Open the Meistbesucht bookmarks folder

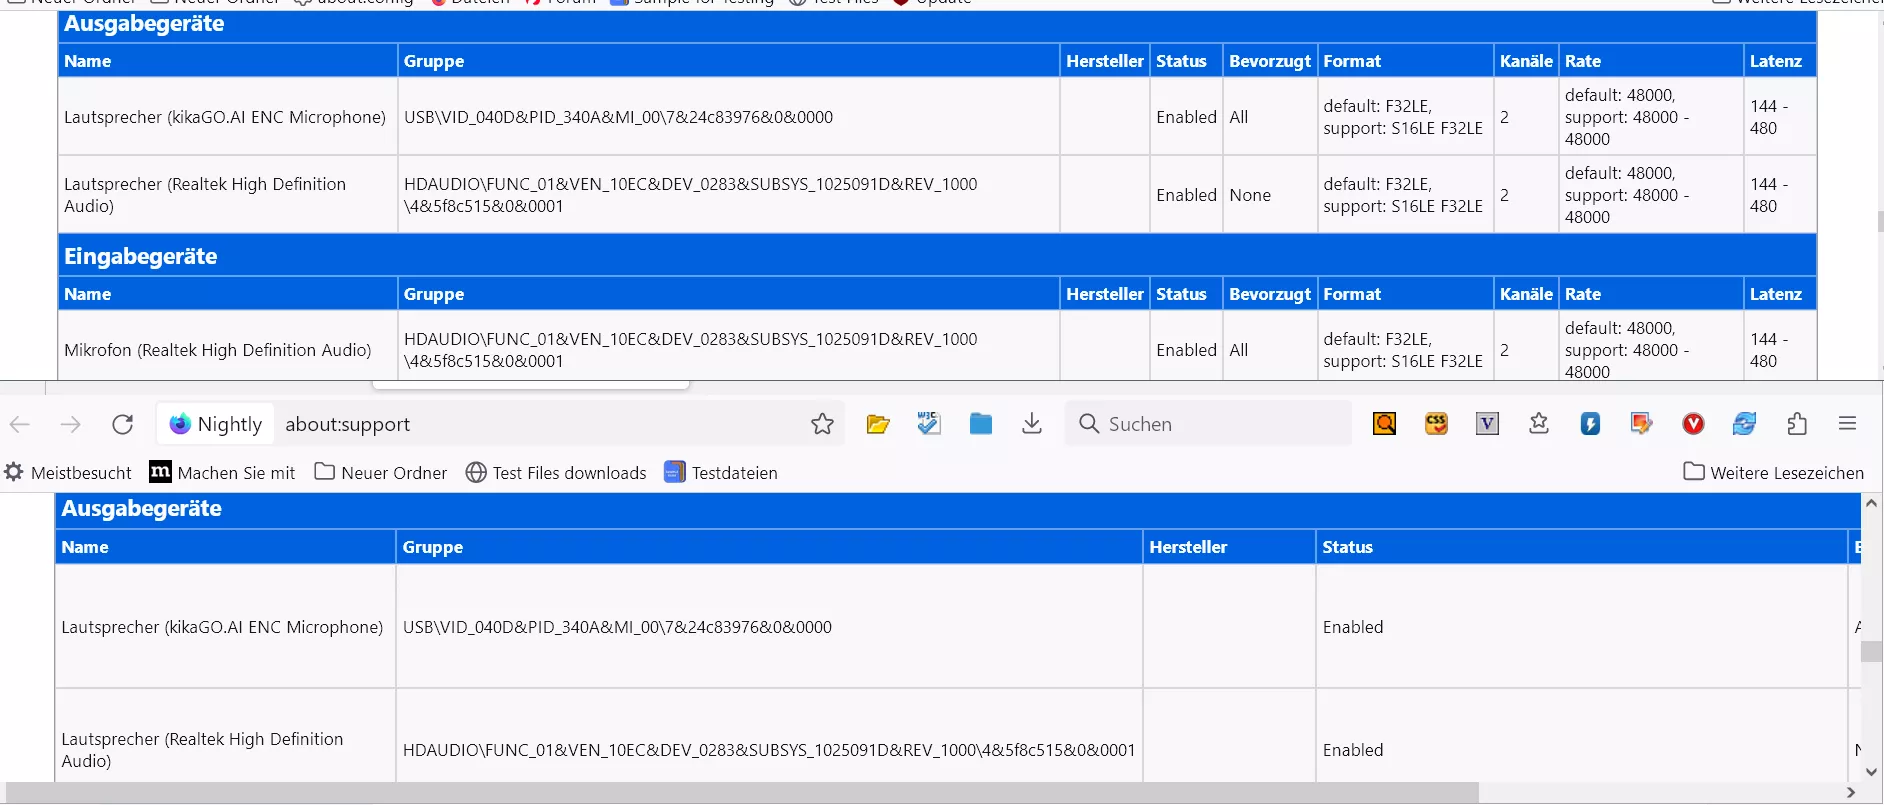pos(68,473)
